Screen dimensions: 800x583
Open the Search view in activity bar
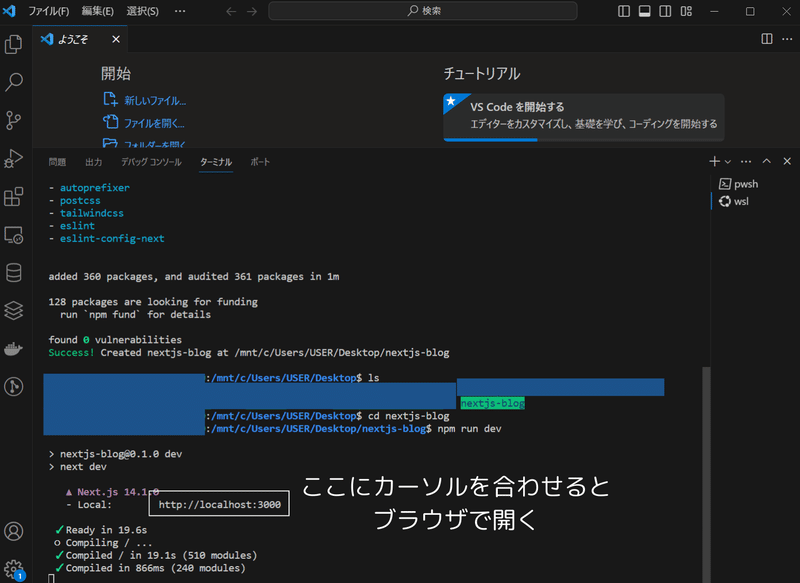(14, 82)
